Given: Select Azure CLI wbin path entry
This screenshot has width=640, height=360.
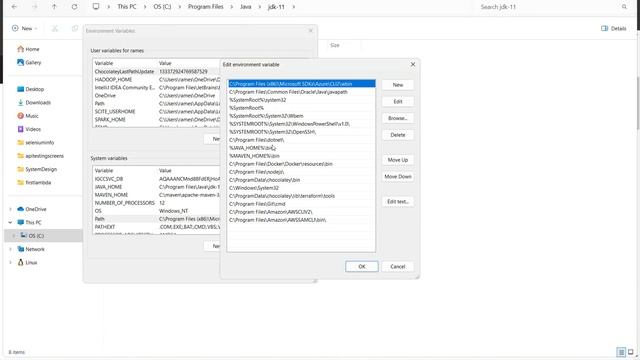Looking at the screenshot, I should point(301,84).
